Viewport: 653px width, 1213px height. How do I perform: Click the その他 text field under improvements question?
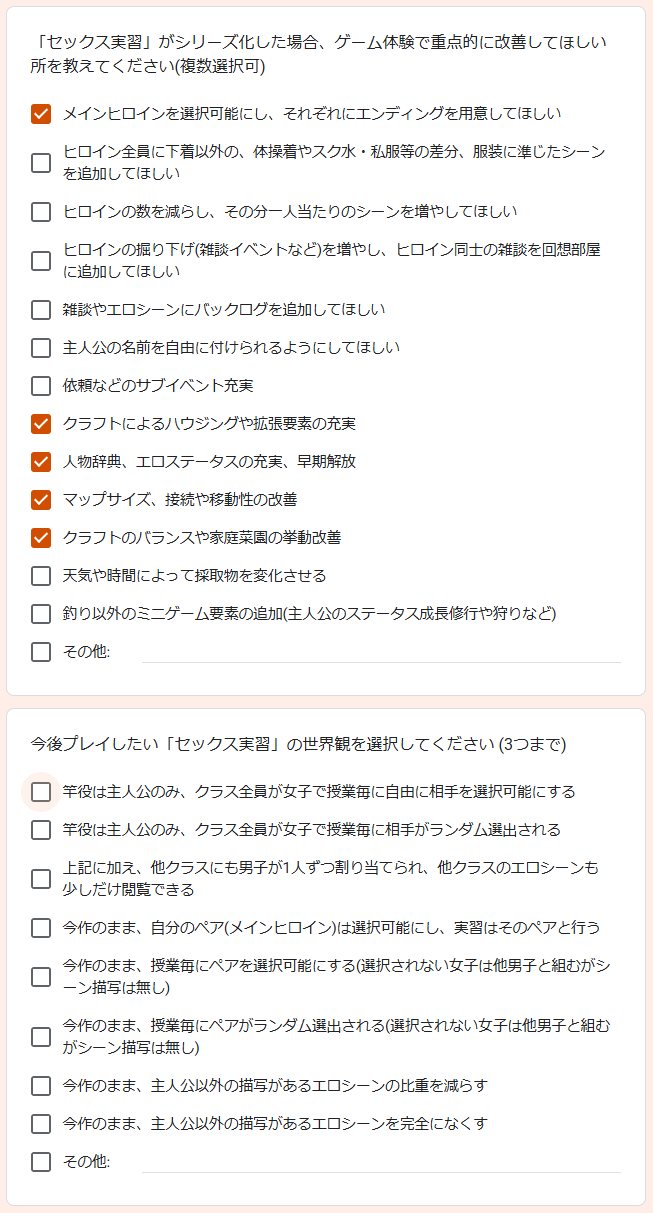380,652
